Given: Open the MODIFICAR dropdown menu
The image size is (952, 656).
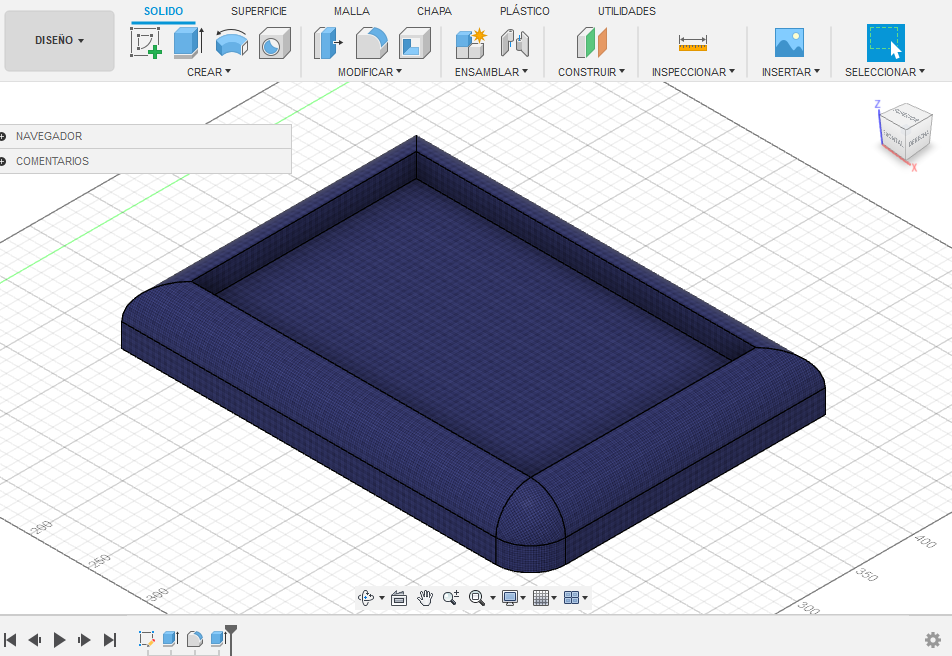Looking at the screenshot, I should click(x=370, y=71).
